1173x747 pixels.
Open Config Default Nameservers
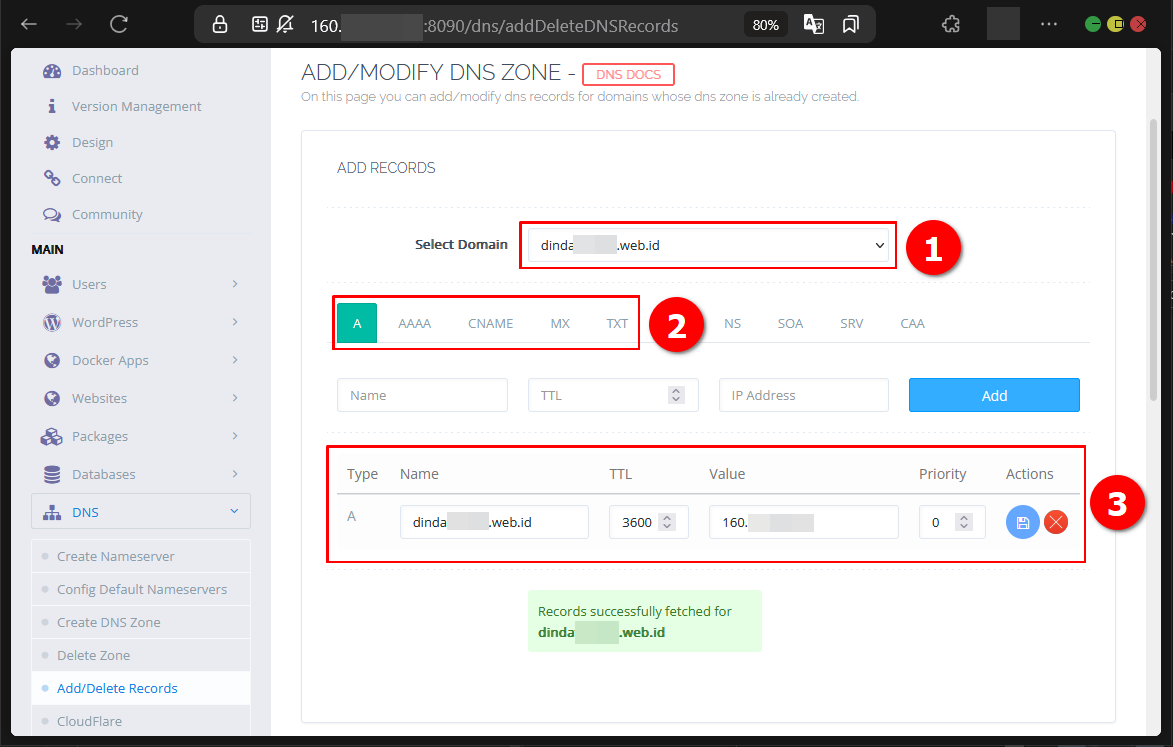pyautogui.click(x=141, y=589)
